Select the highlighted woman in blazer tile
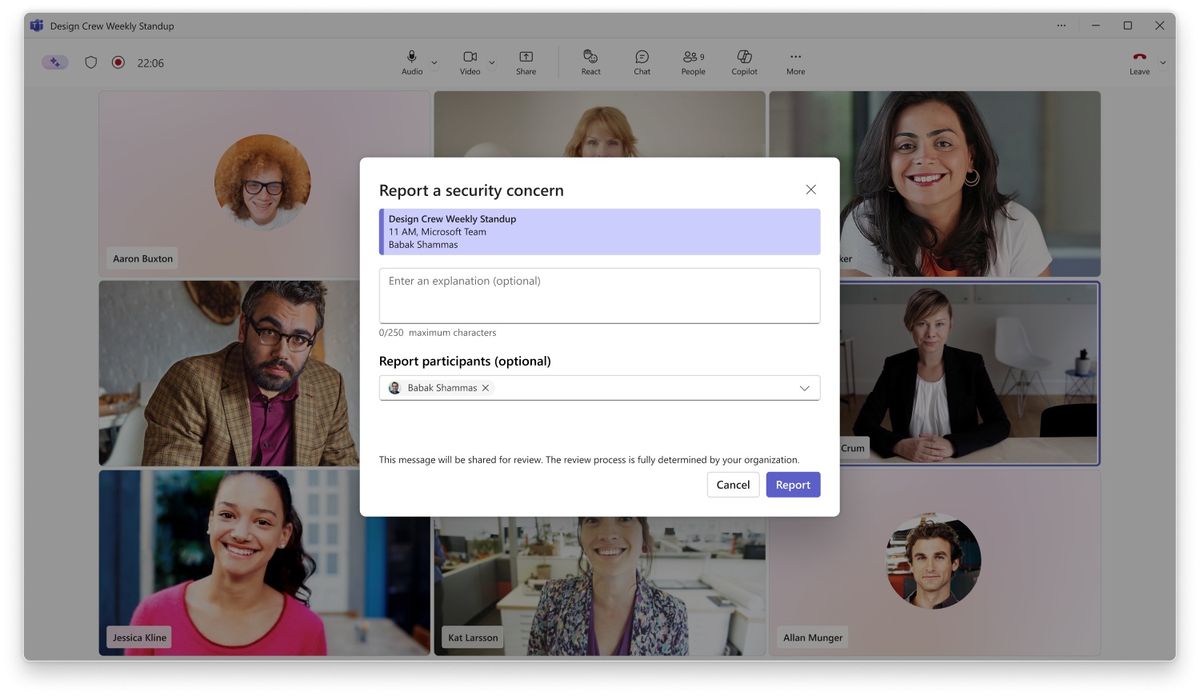 (x=968, y=373)
